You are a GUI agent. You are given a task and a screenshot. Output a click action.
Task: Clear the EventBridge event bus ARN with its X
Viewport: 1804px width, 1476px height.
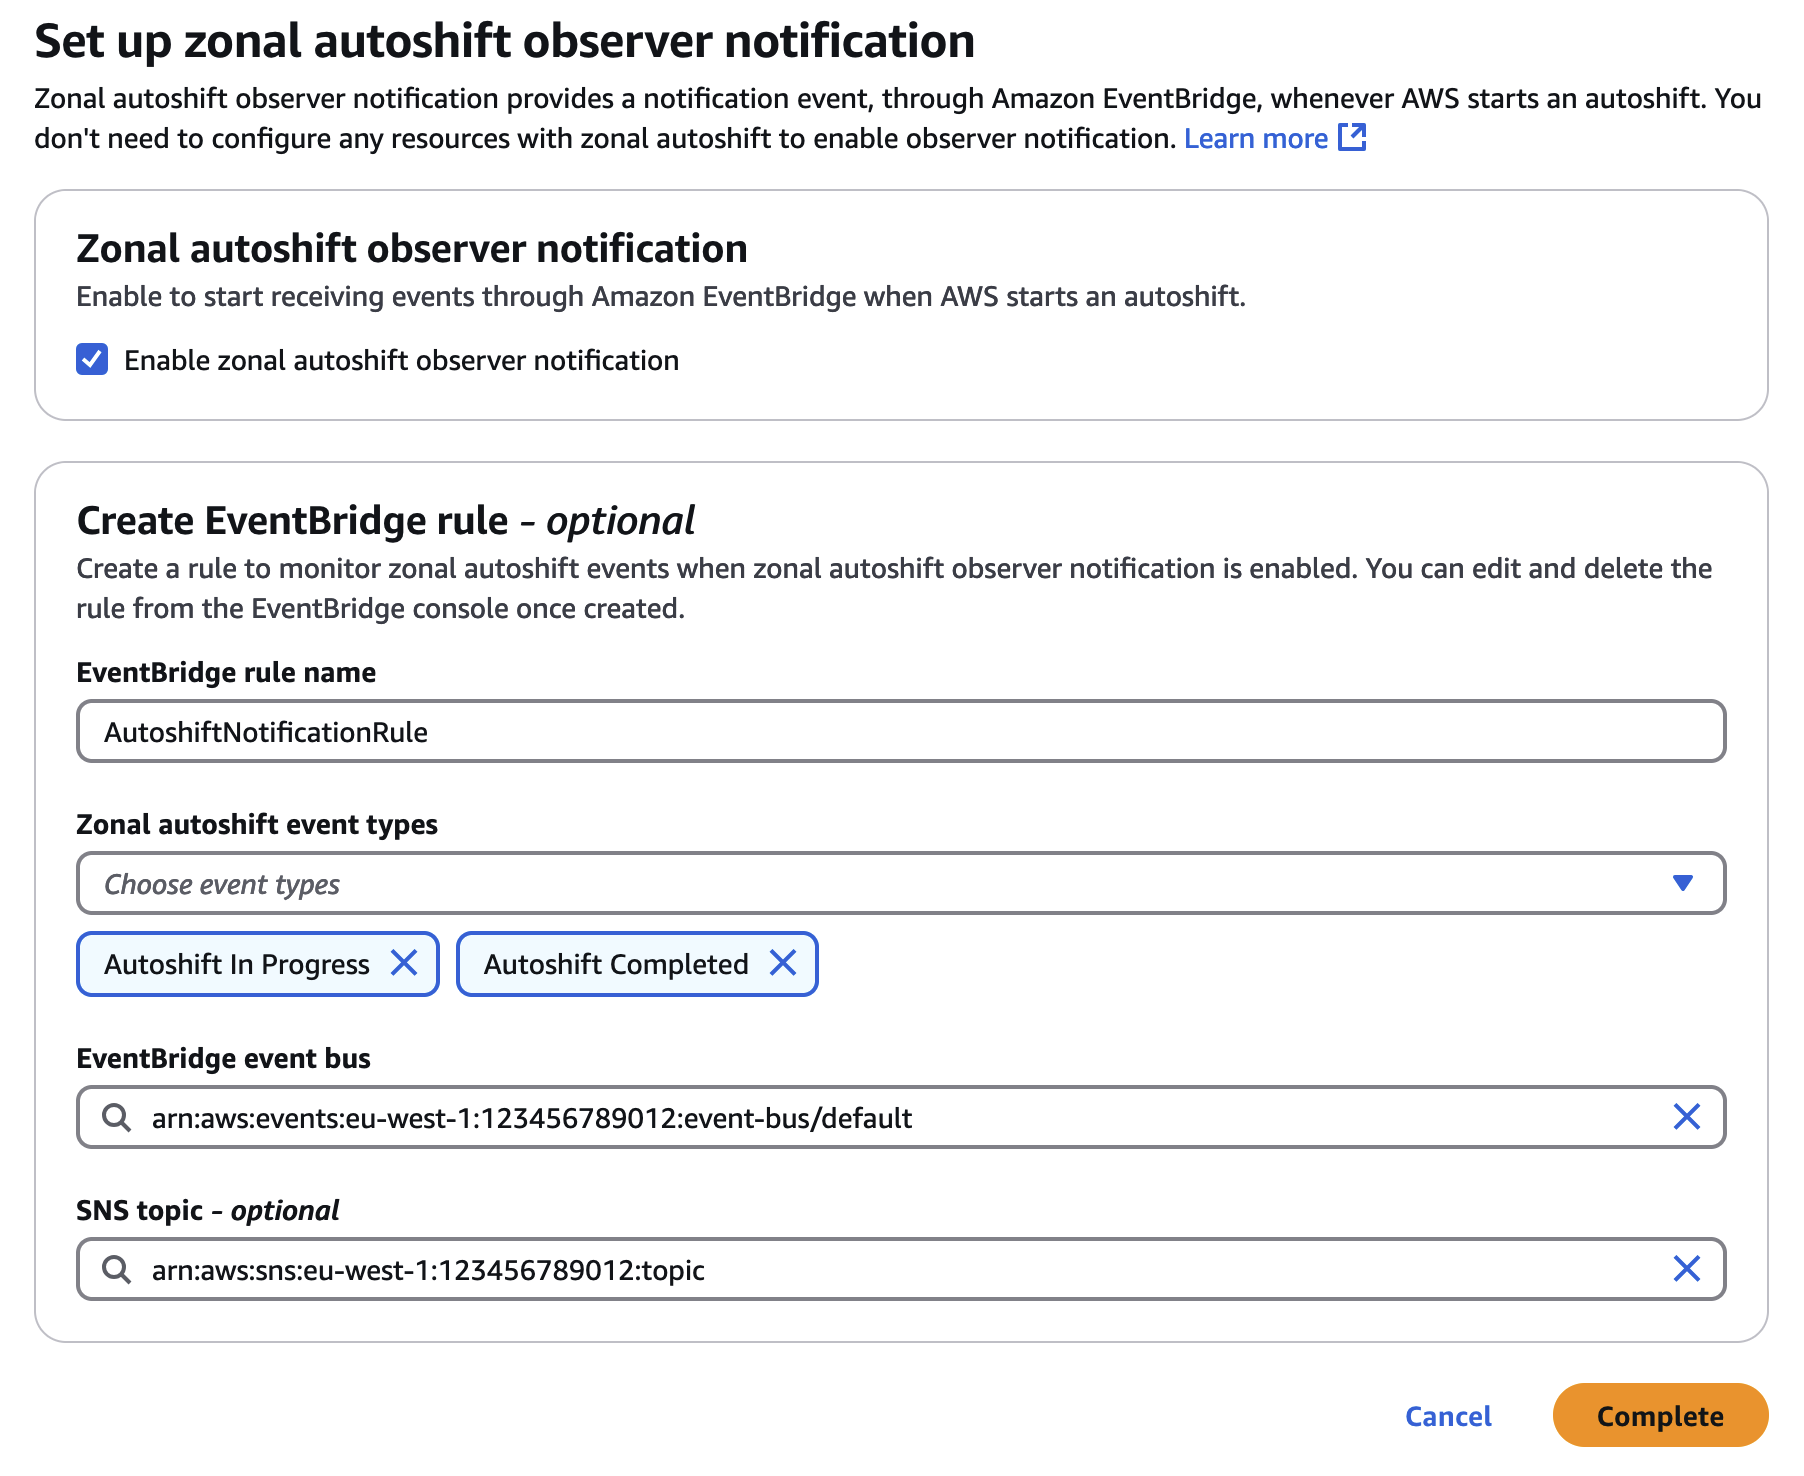click(1687, 1117)
